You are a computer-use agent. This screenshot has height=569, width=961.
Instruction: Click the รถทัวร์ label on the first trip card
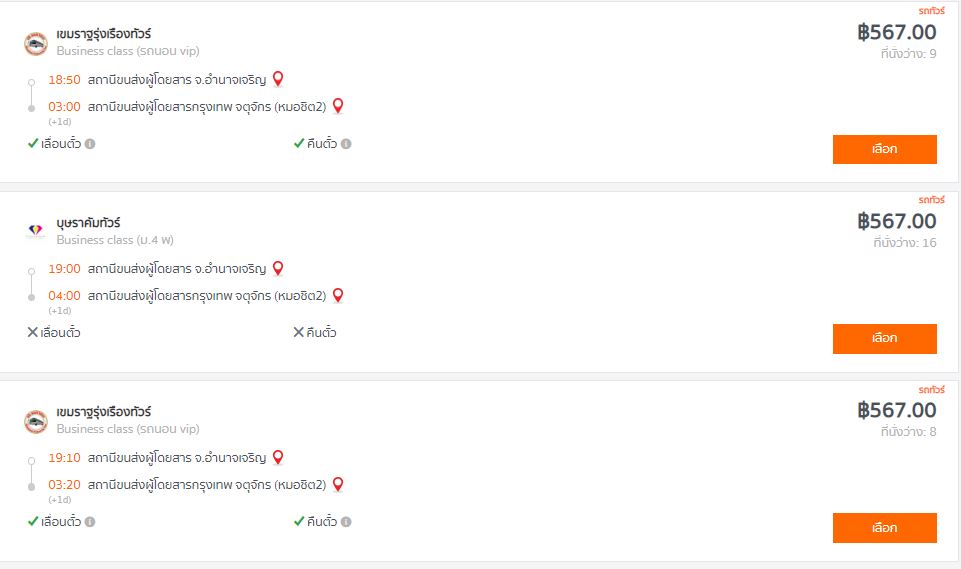932,10
